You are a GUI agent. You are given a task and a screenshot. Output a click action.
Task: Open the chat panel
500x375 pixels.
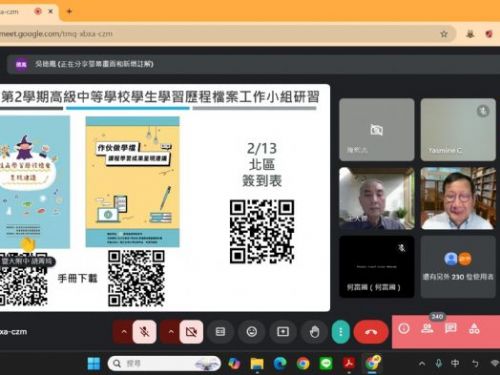tap(451, 329)
